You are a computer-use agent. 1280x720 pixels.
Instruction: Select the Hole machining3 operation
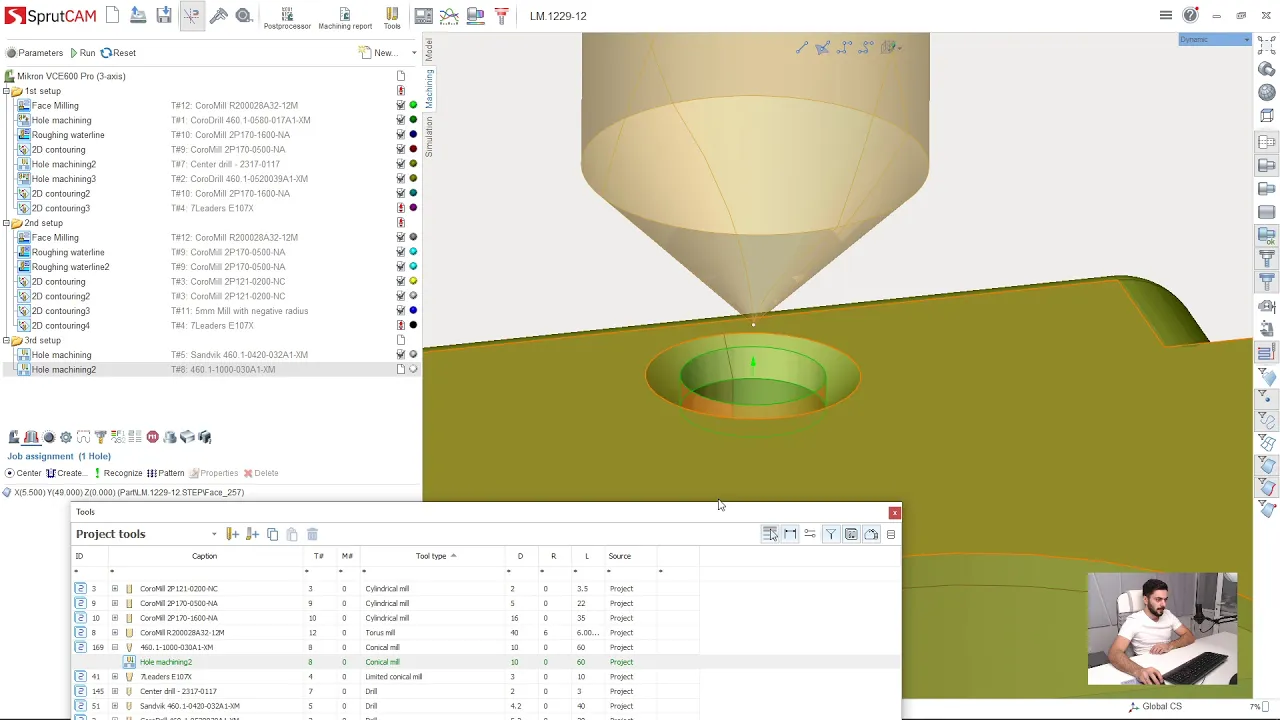63,179
